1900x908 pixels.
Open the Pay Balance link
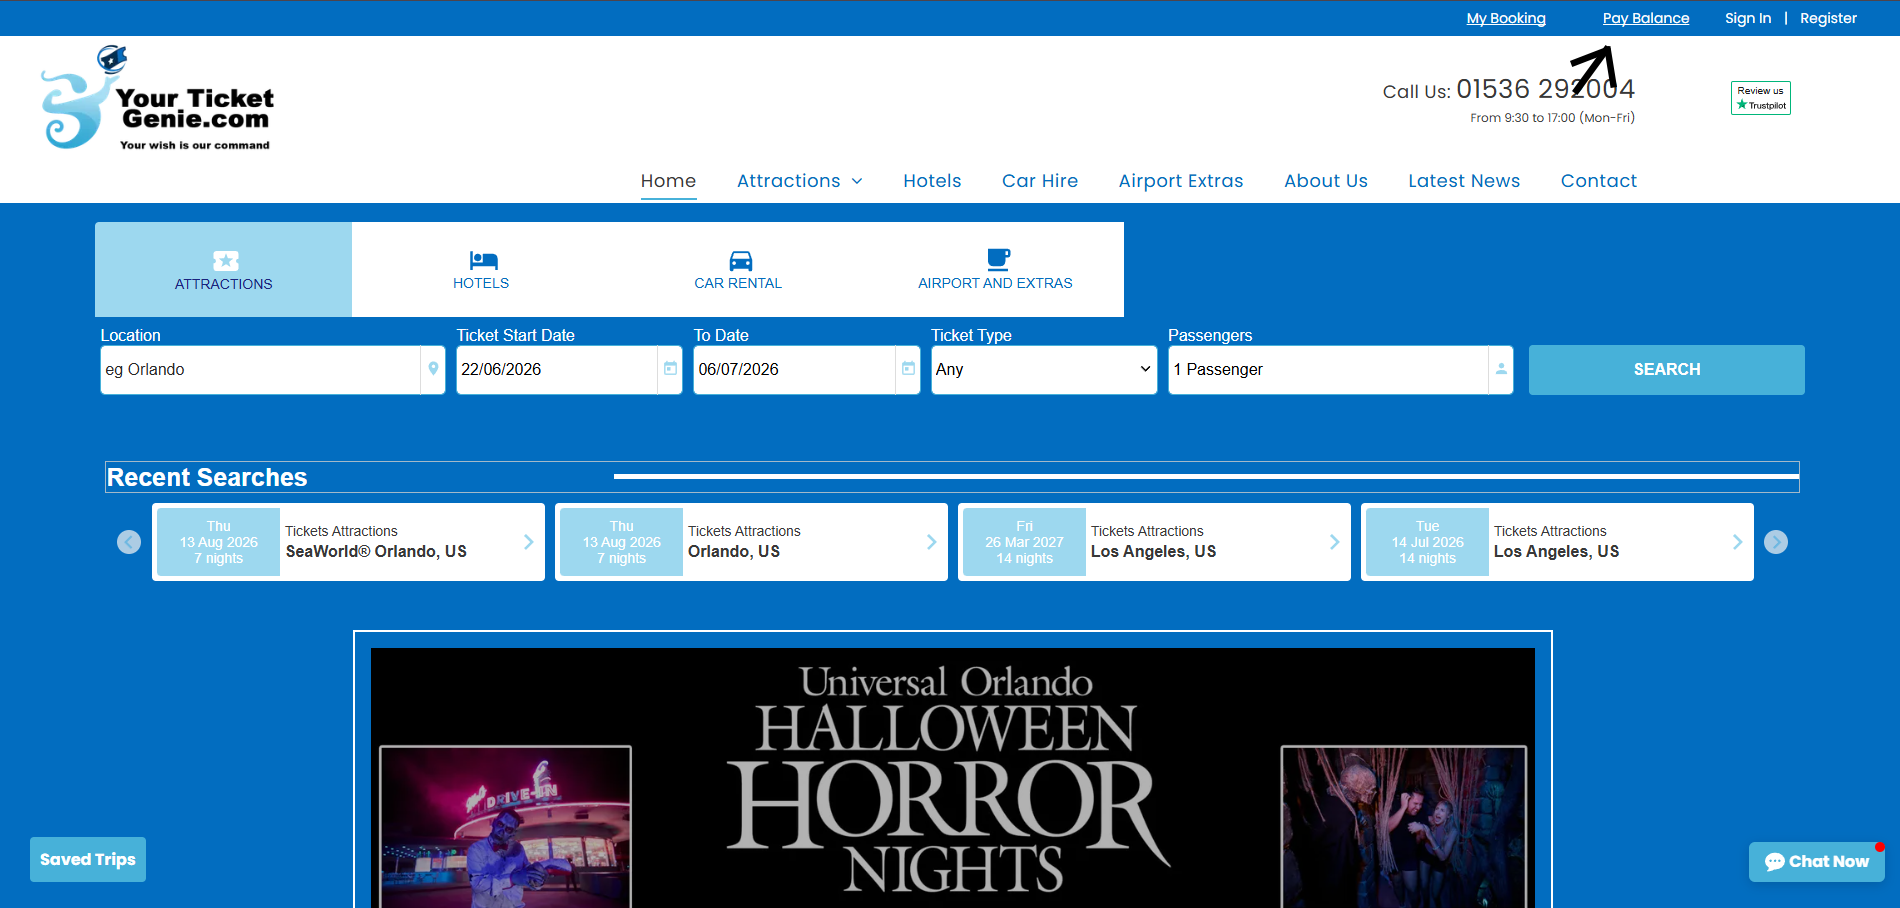[x=1646, y=18]
